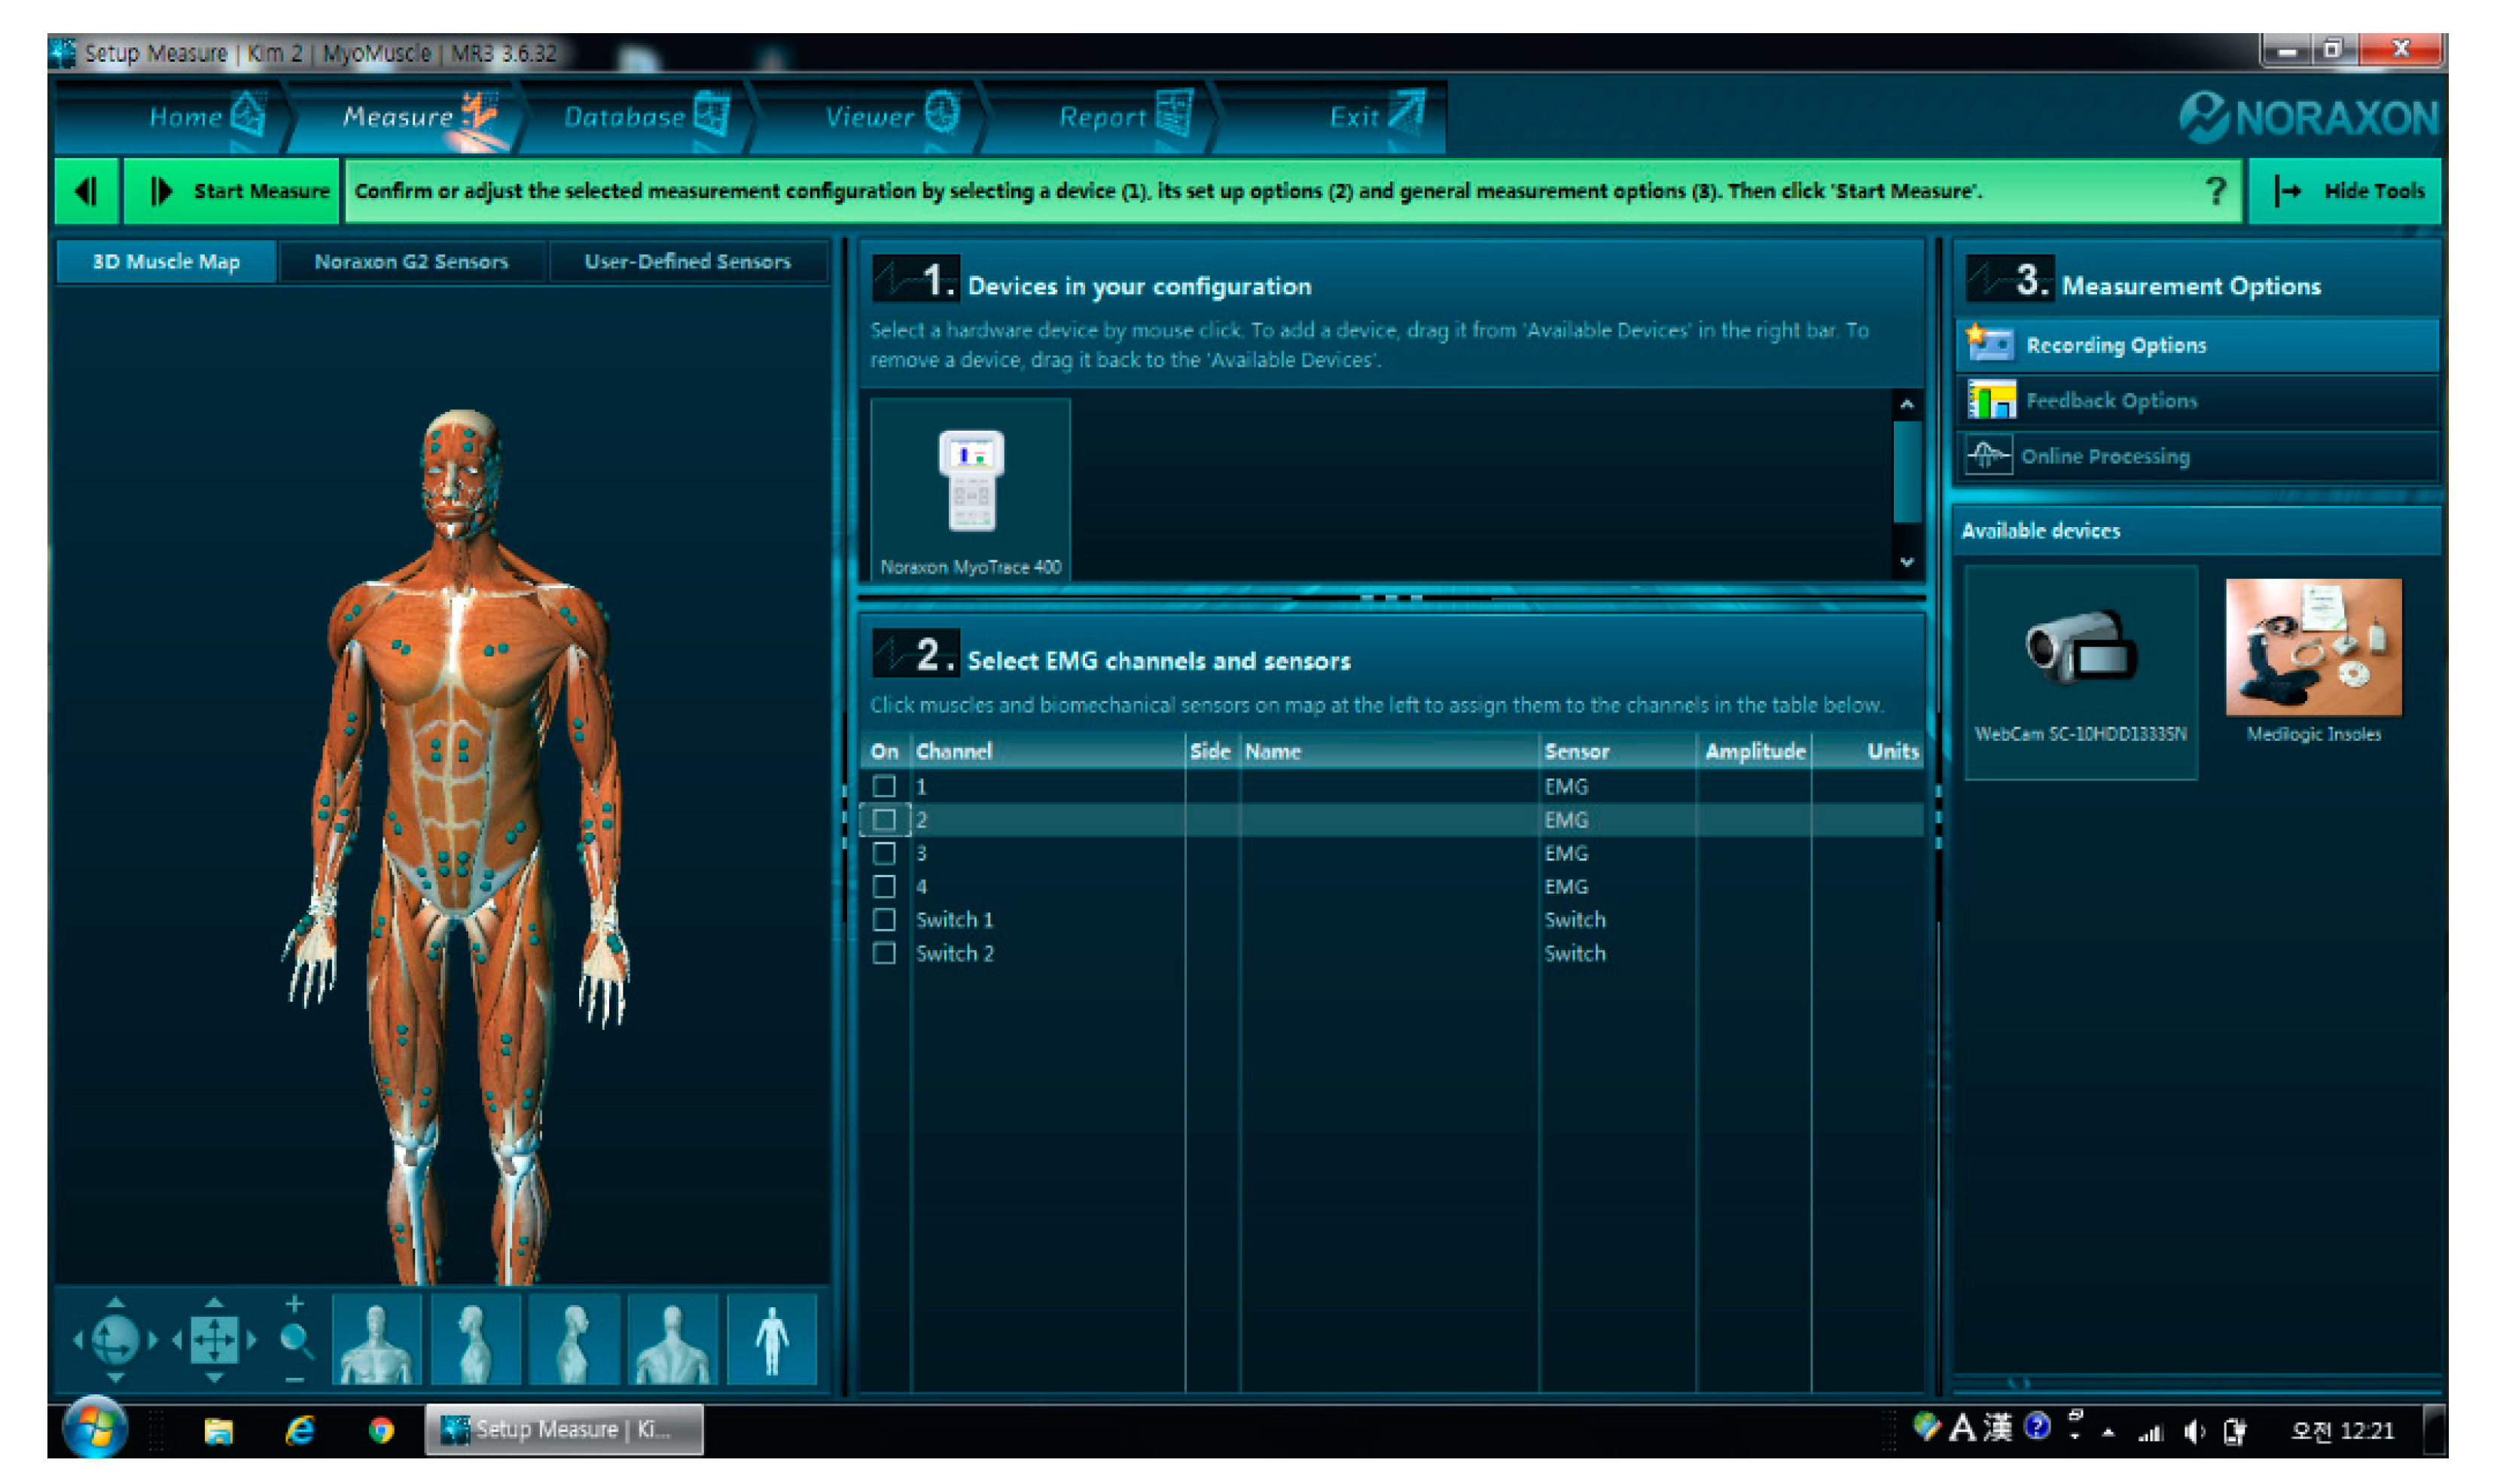Screen dimensions: 2494x1484
Task: Toggle Switch 2 channel checkbox
Action: [884, 953]
